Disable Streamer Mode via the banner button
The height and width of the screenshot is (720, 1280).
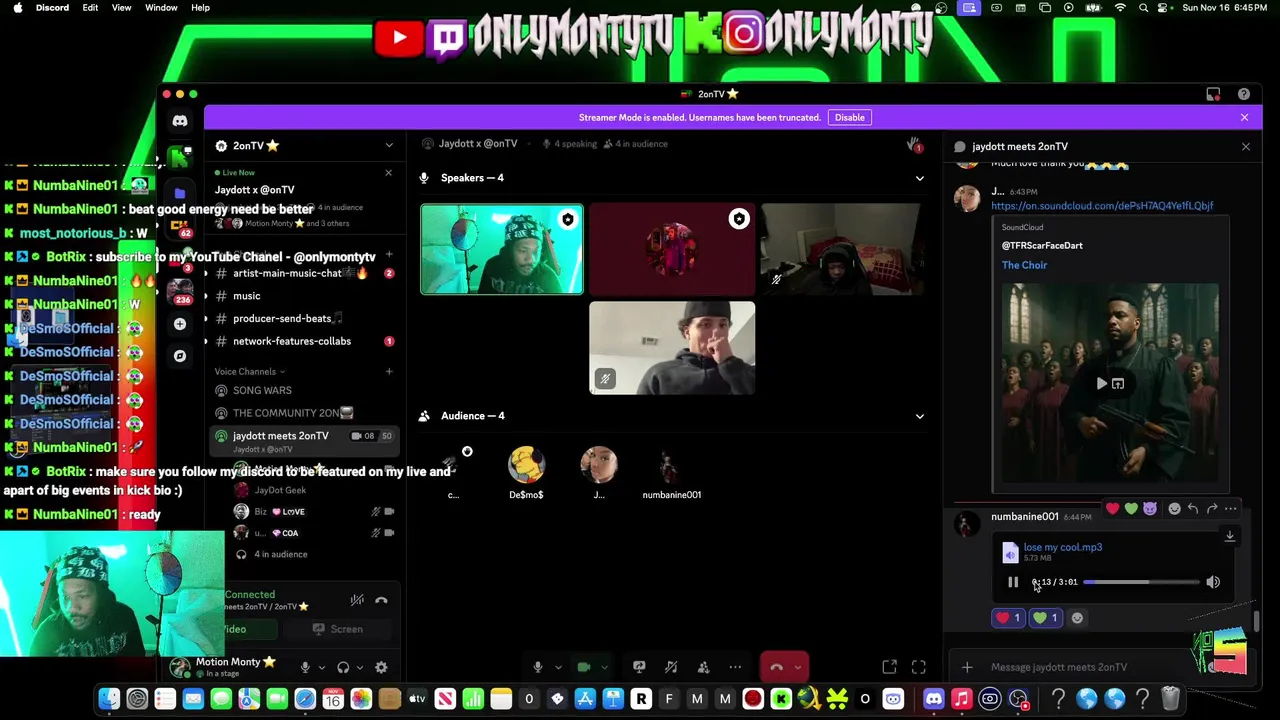pos(849,117)
